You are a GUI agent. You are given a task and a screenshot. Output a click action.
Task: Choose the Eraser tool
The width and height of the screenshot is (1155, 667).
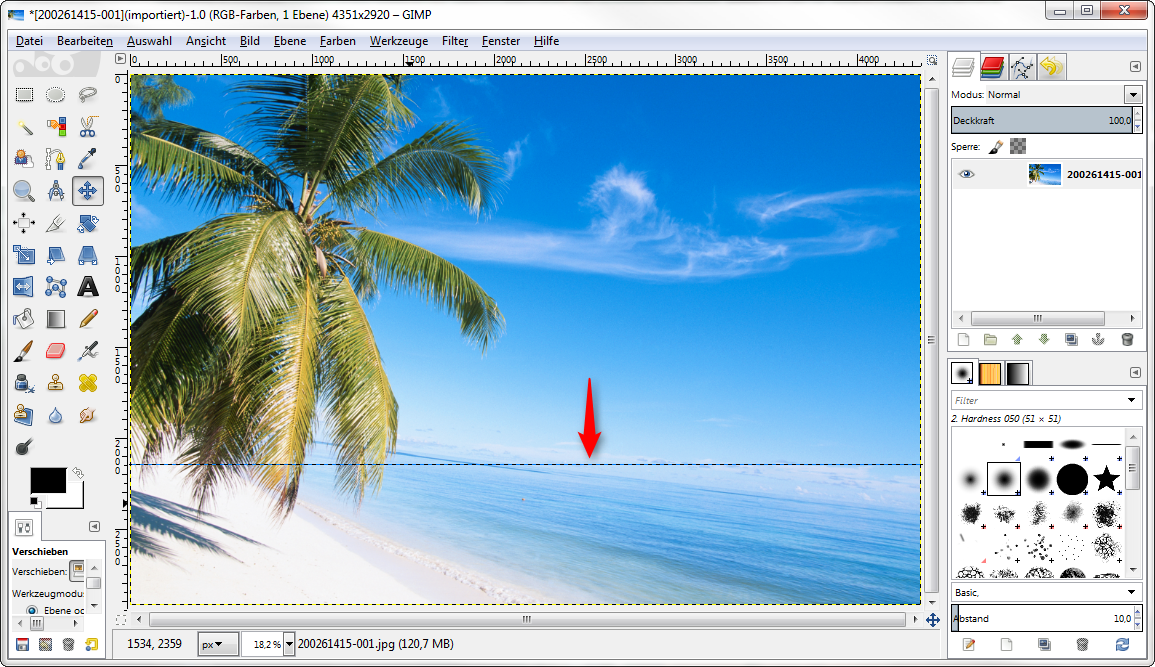56,351
